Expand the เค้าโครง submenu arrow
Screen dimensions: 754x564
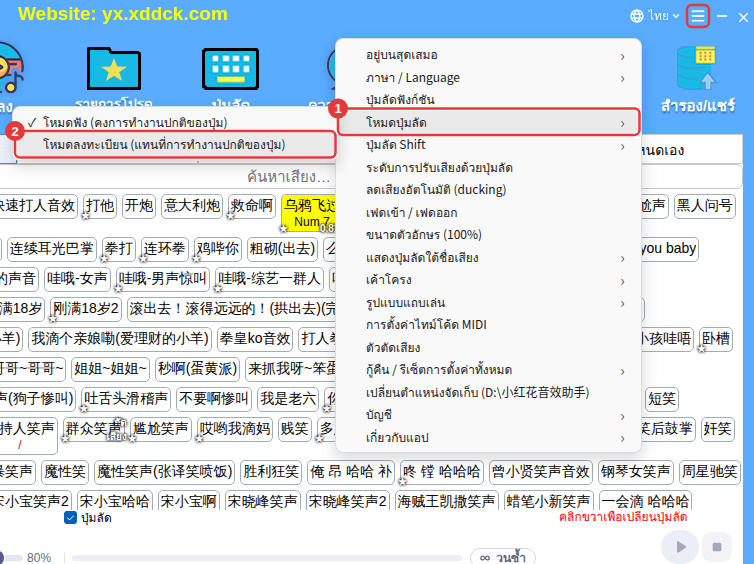click(622, 281)
